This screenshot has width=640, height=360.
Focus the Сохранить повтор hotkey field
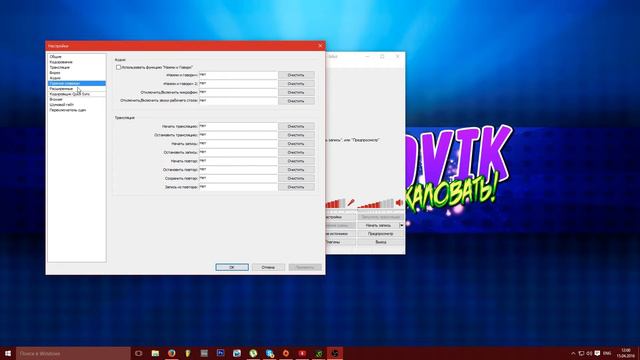[238, 178]
